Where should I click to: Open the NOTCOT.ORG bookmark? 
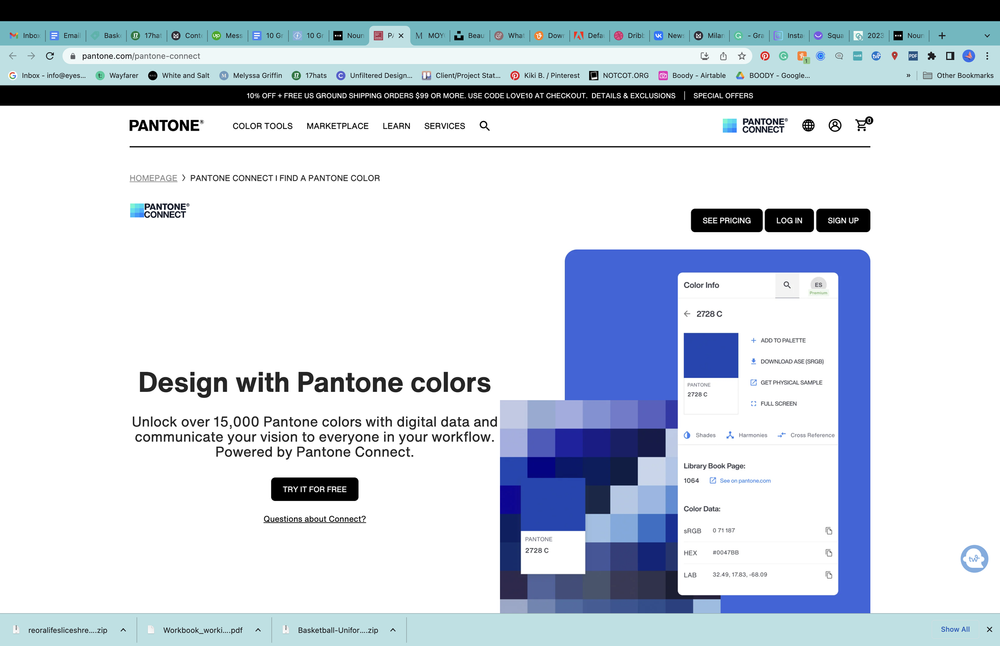(x=619, y=75)
